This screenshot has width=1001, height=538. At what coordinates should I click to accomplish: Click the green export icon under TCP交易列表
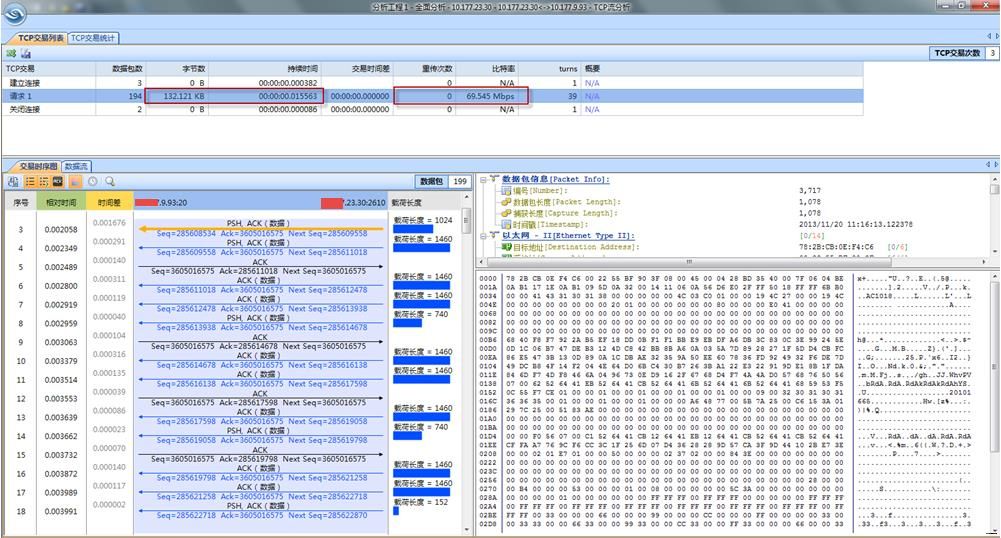11,53
